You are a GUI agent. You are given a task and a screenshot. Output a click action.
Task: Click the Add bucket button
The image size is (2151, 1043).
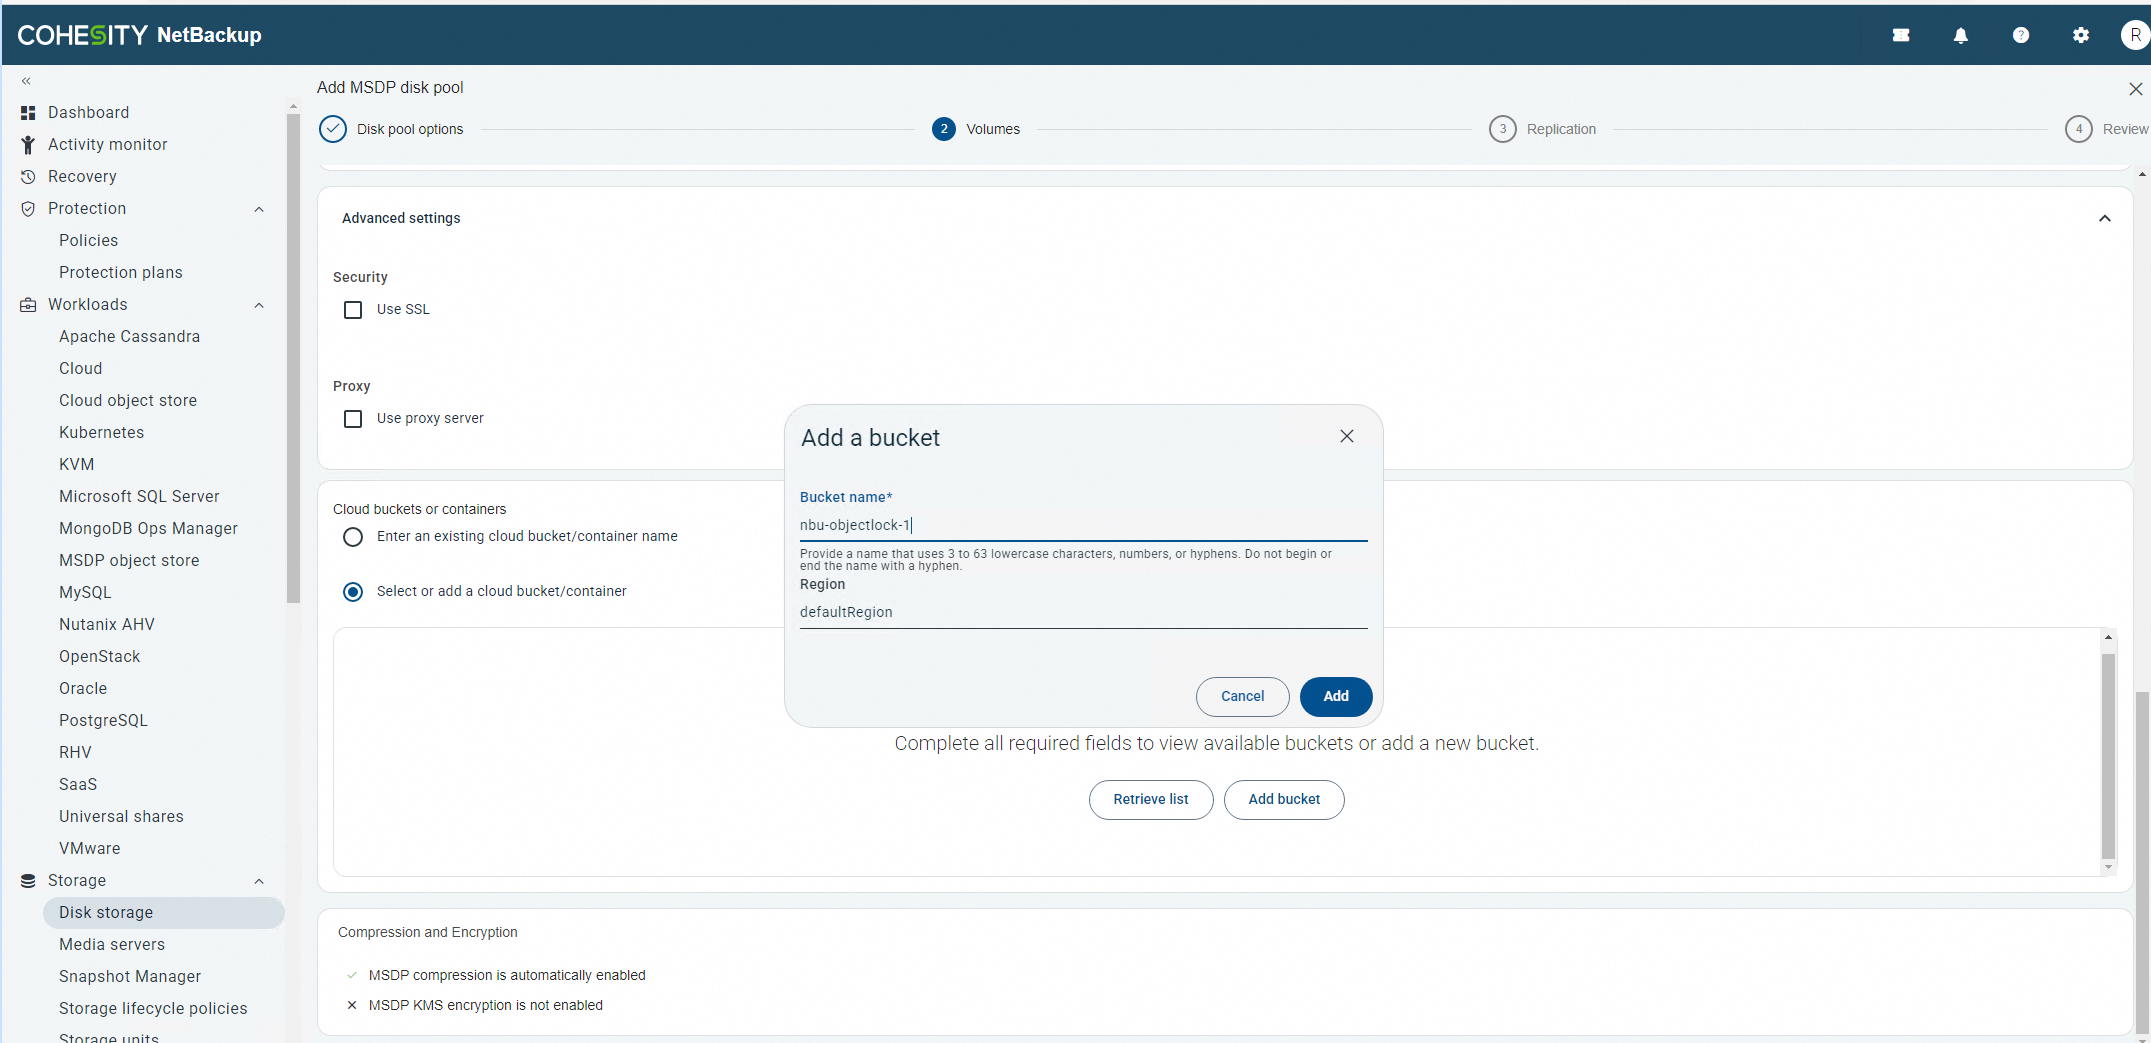point(1284,800)
